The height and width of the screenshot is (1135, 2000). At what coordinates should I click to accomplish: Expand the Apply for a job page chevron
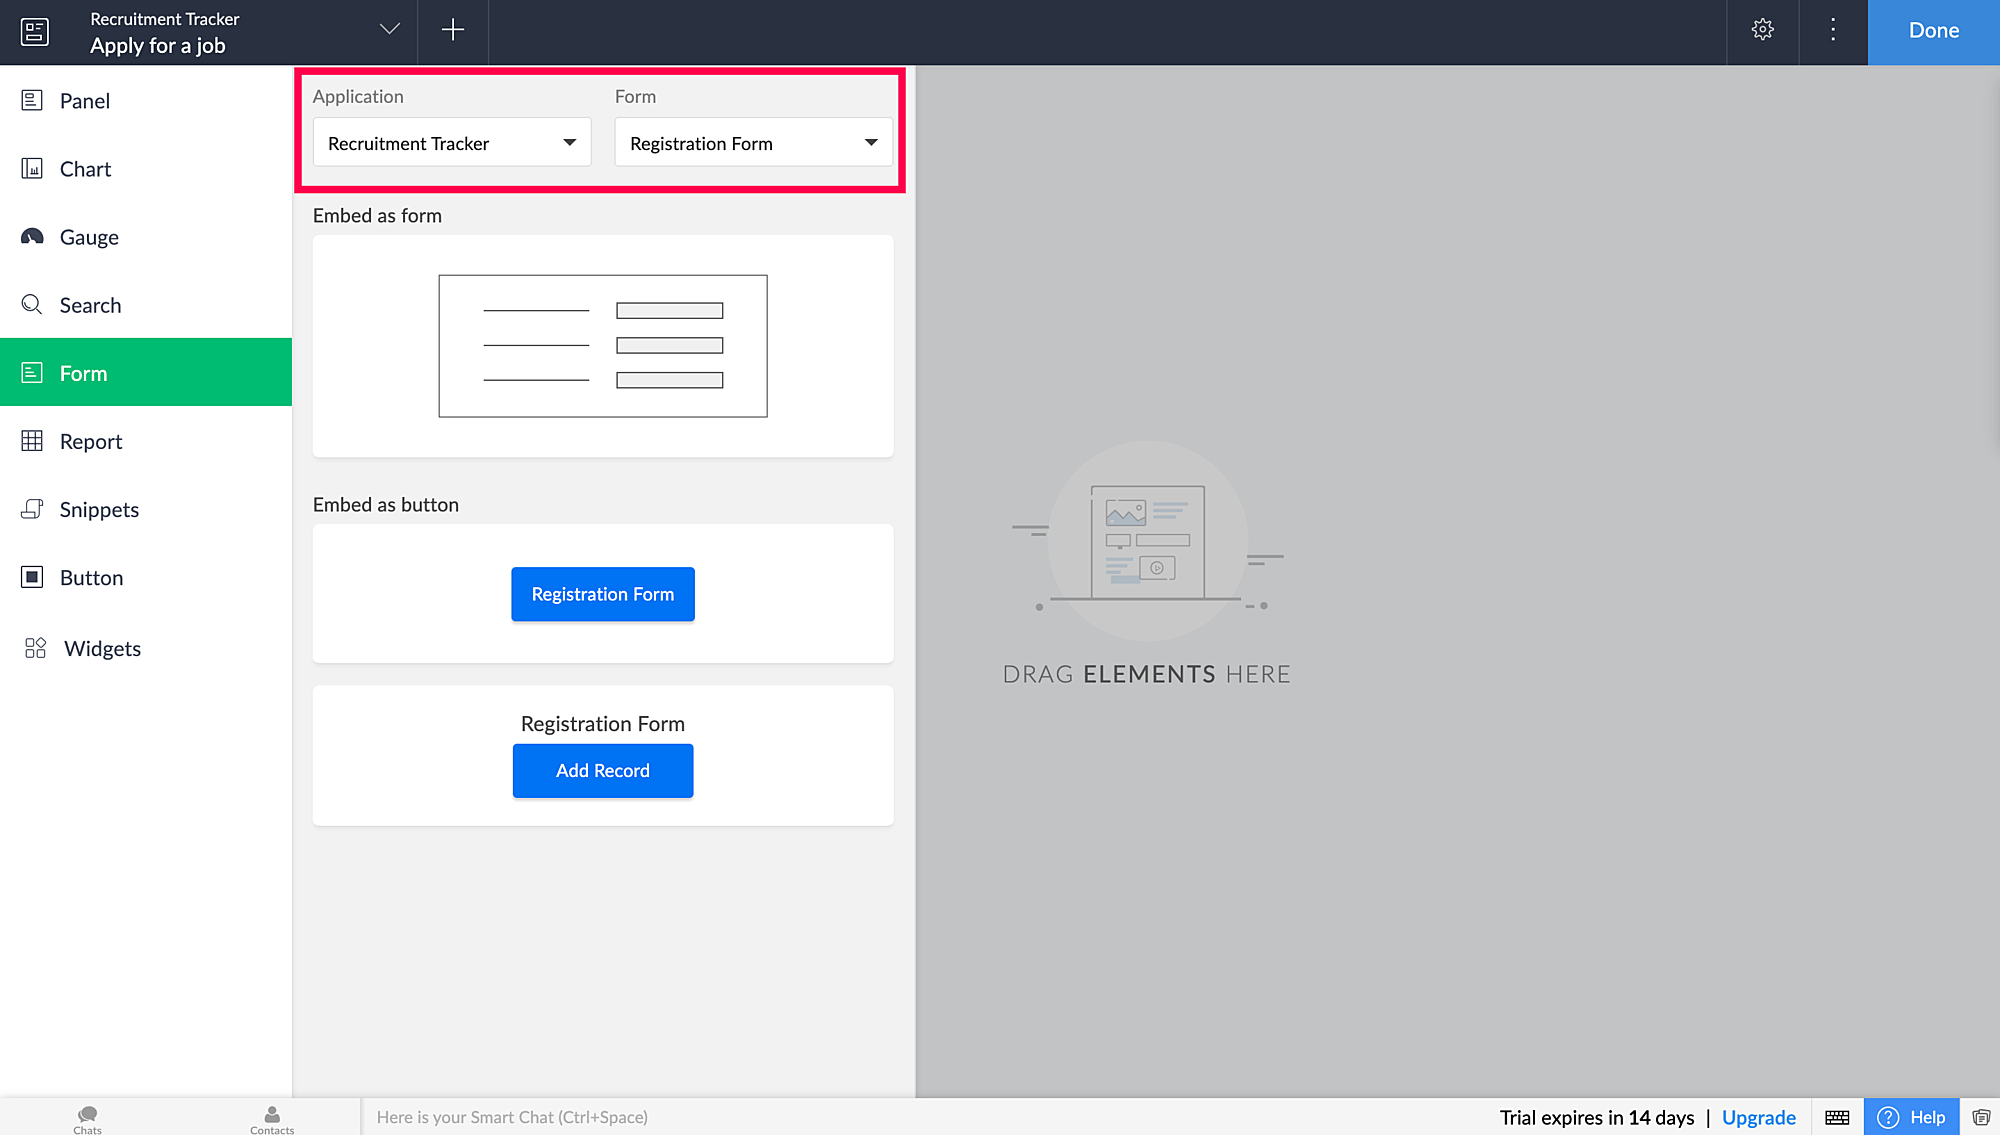(x=390, y=29)
